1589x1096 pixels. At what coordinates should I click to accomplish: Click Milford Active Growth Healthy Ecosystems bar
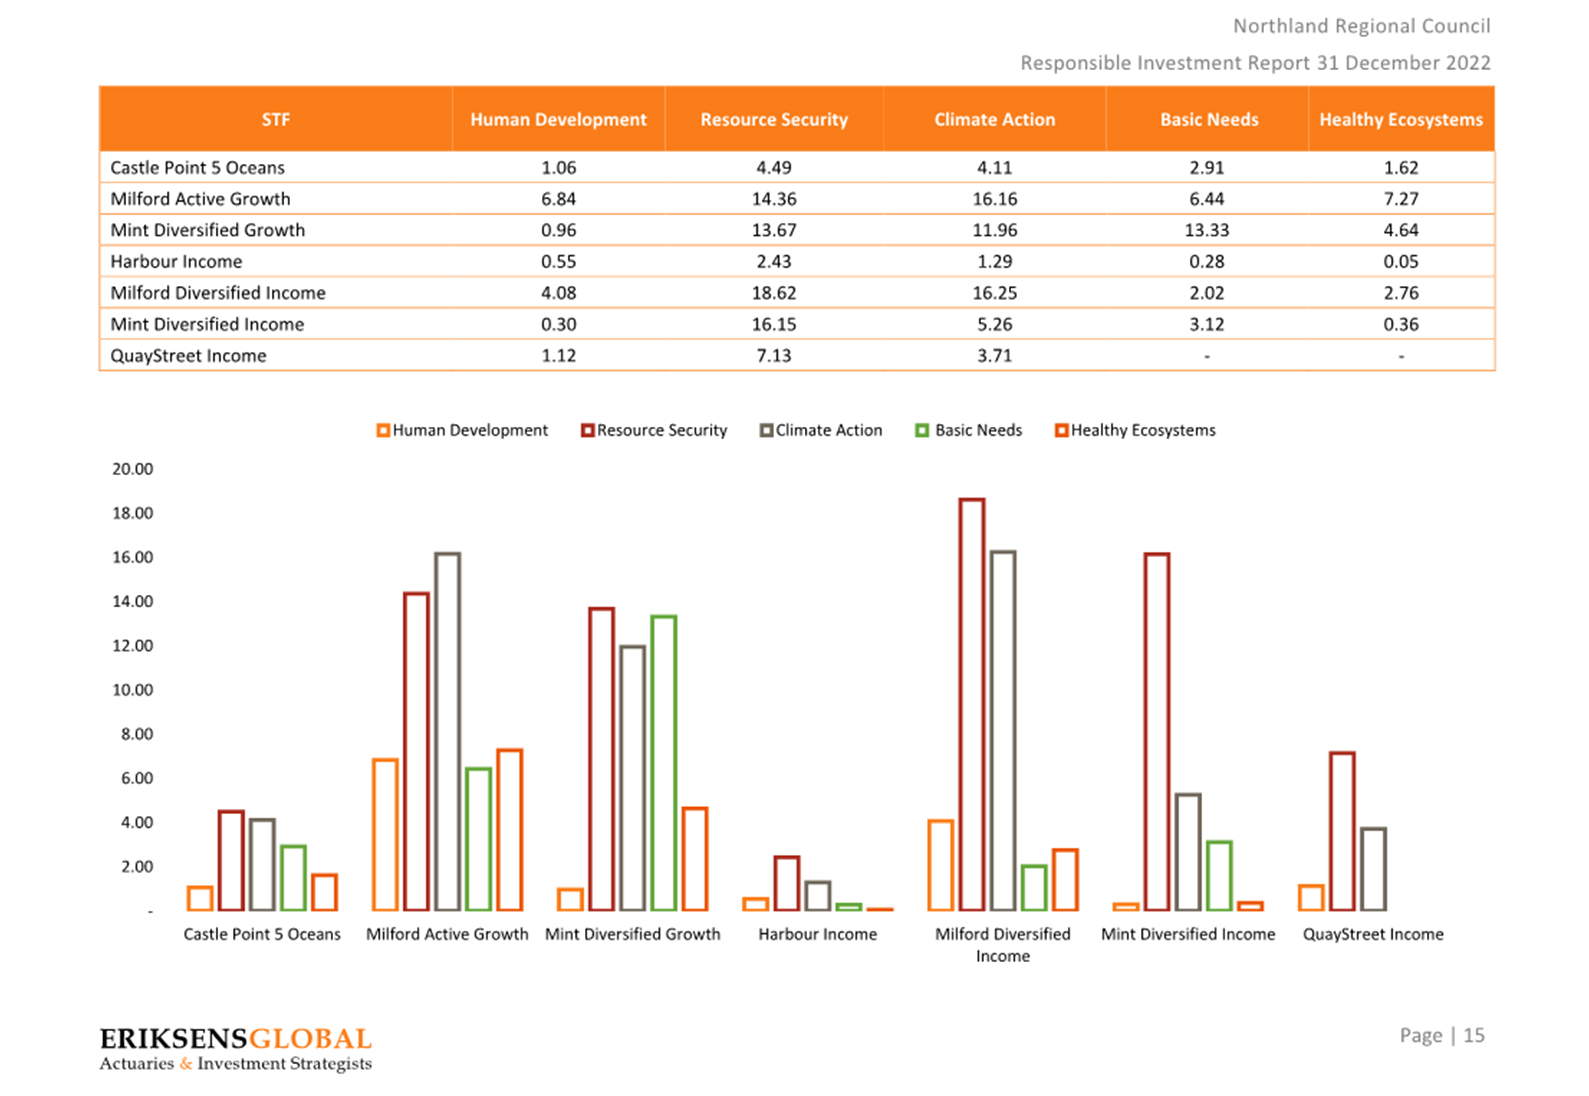[x=510, y=830]
